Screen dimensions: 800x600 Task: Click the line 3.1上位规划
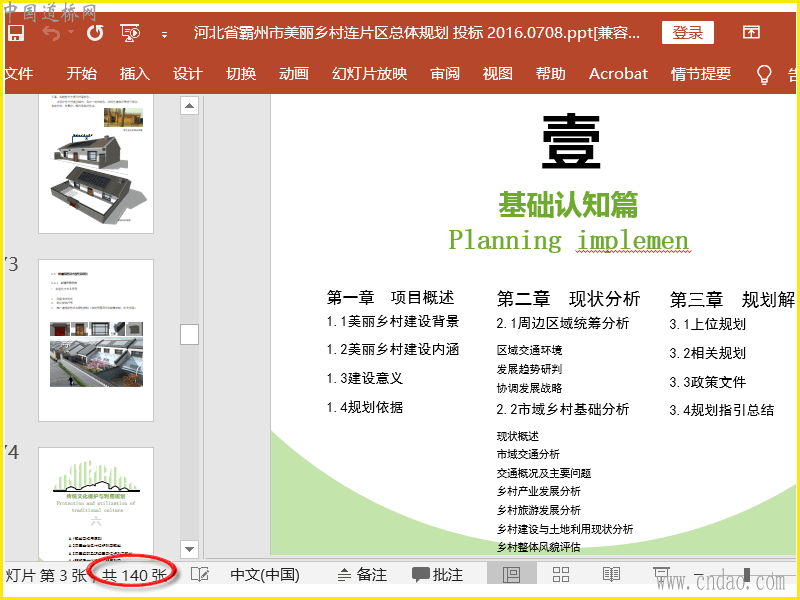click(x=708, y=324)
